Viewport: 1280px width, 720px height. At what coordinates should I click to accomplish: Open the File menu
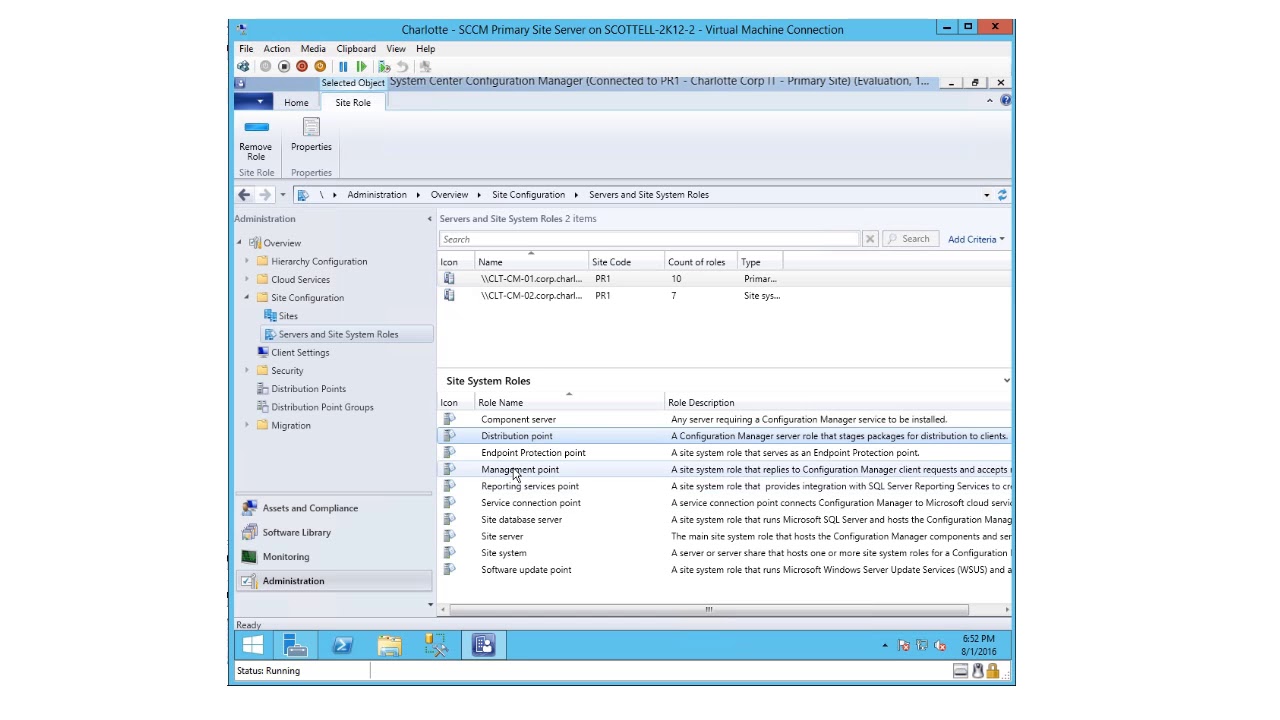pos(246,49)
